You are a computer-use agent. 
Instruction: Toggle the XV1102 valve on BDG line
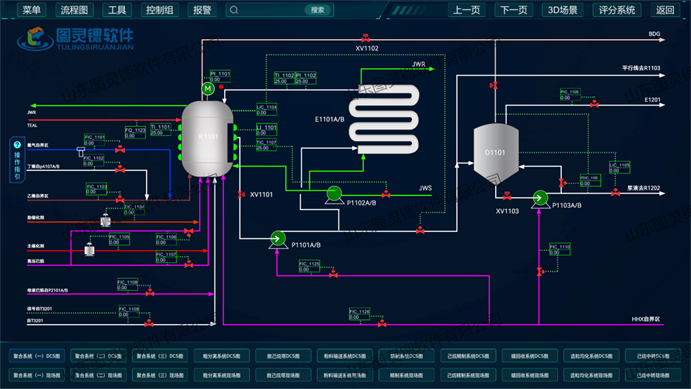[365, 38]
